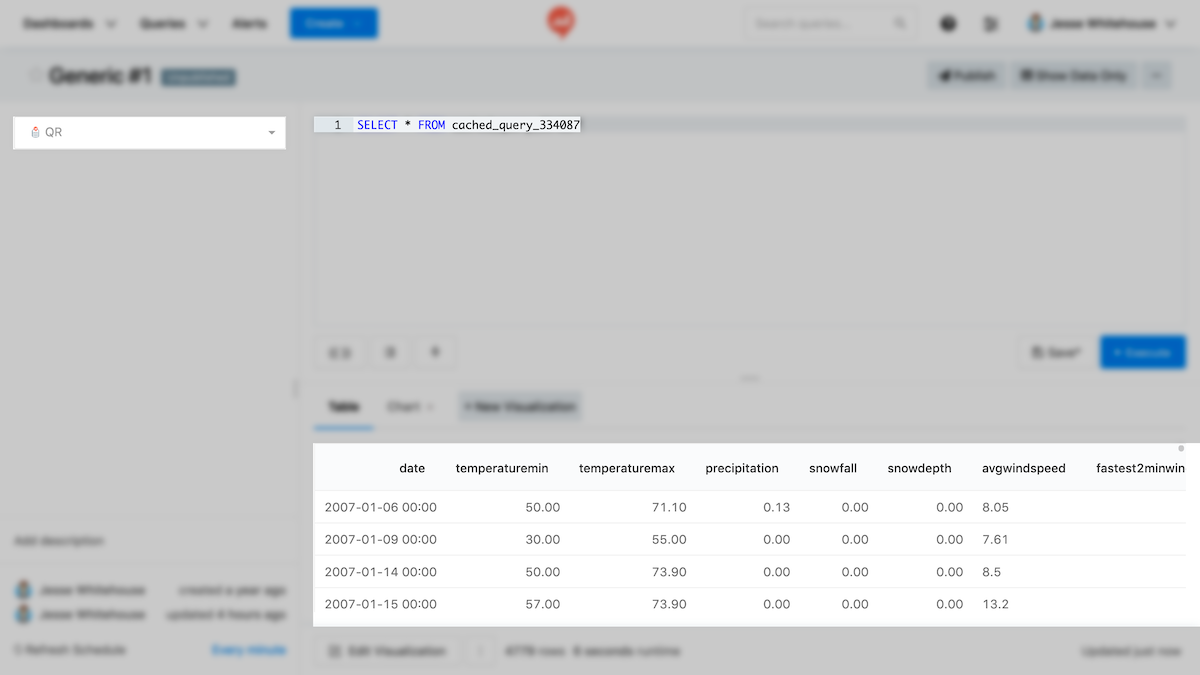Format the SQL query with the format icon
The image size is (1200, 675).
coord(390,352)
